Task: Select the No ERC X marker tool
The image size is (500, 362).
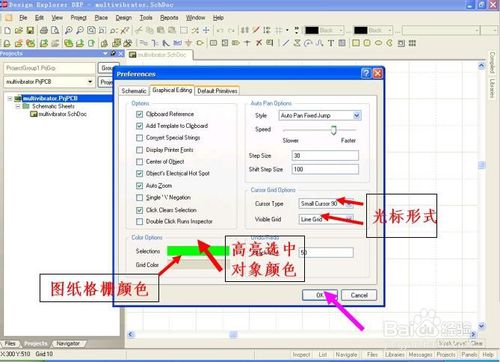Action: point(259,43)
